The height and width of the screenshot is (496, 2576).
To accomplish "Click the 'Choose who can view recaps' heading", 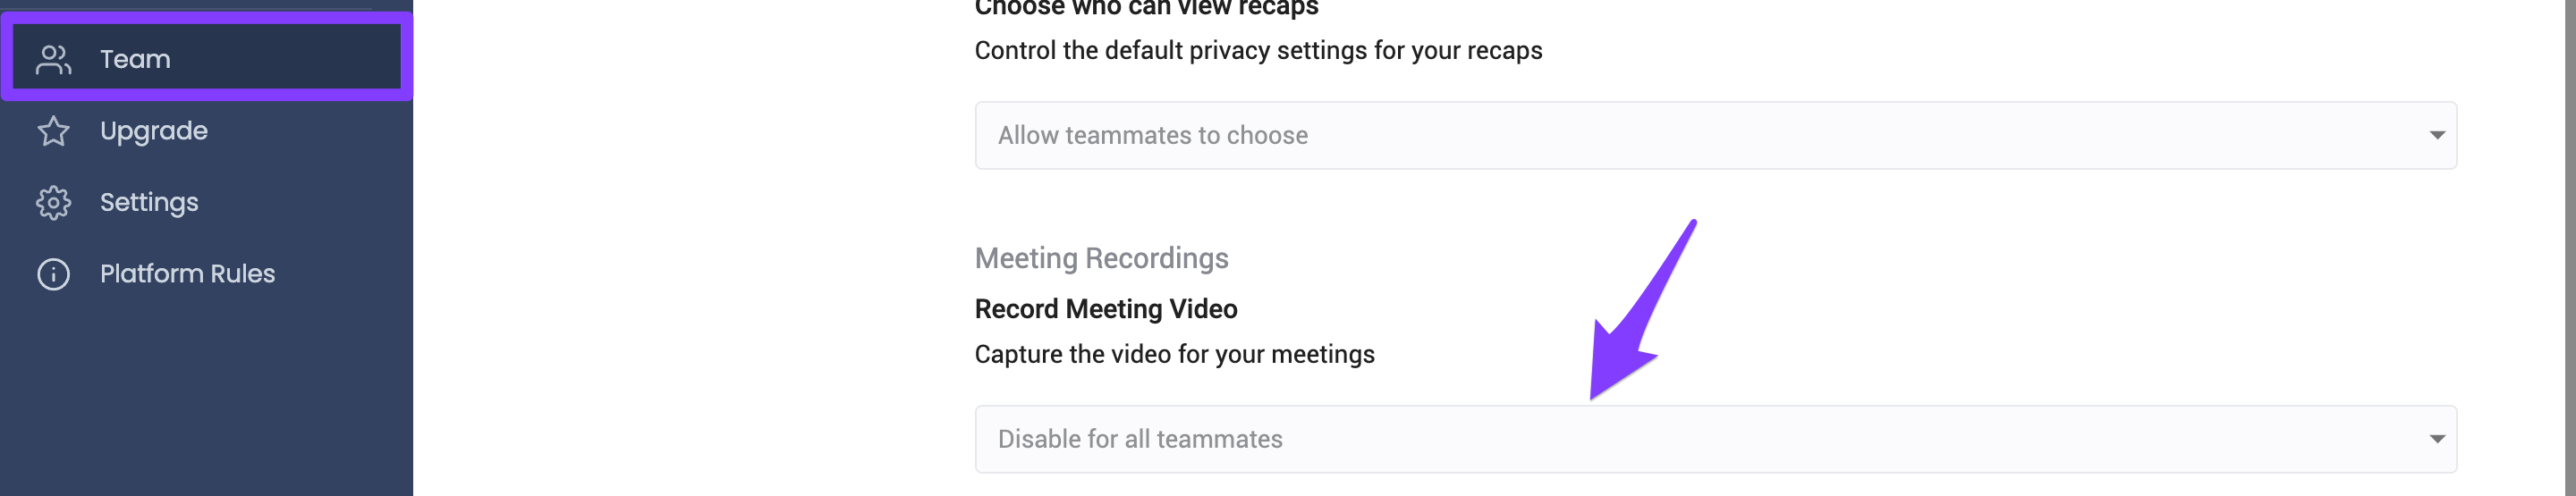I will pos(1146,9).
